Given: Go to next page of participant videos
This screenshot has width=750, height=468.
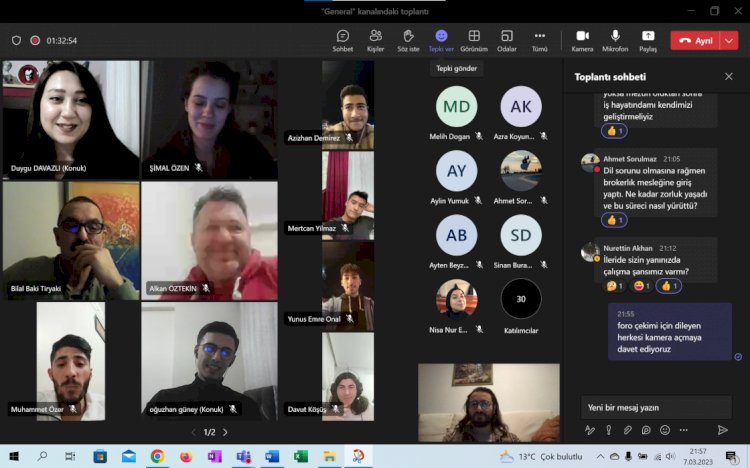Looking at the screenshot, I should pos(225,432).
